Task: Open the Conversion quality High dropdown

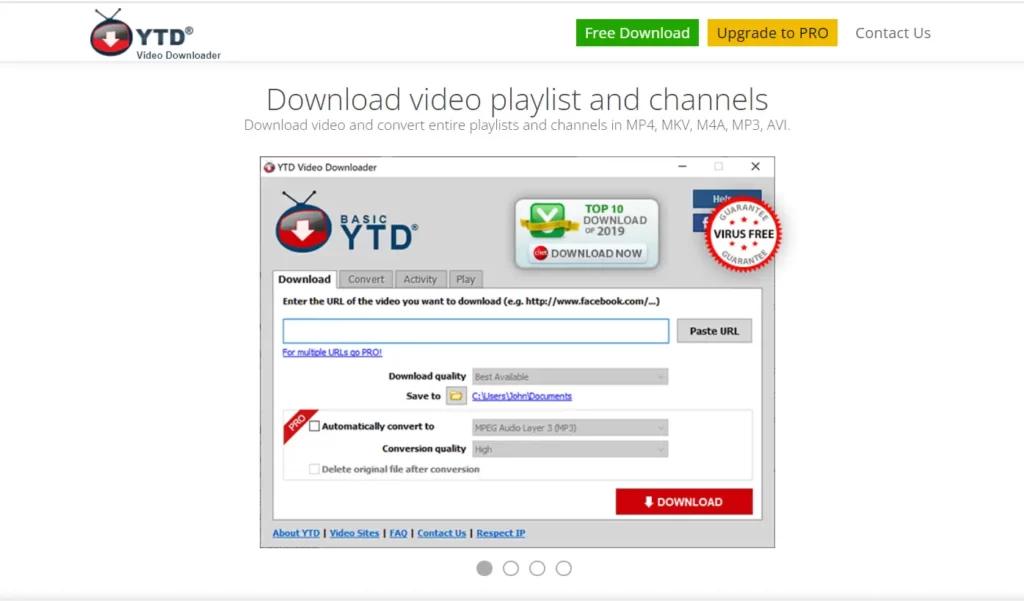Action: point(569,449)
